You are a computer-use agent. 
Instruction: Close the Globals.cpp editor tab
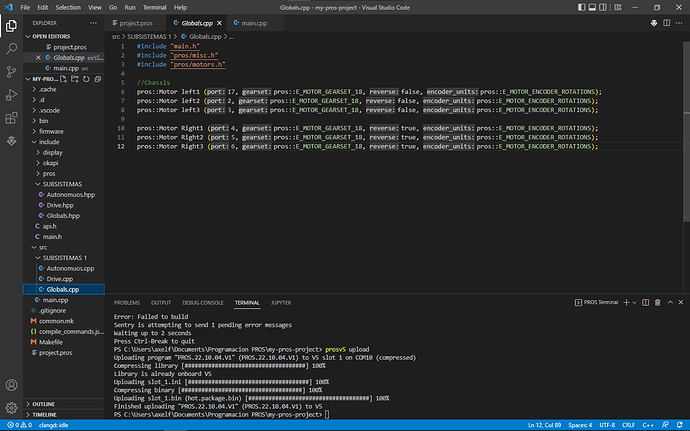coord(219,23)
